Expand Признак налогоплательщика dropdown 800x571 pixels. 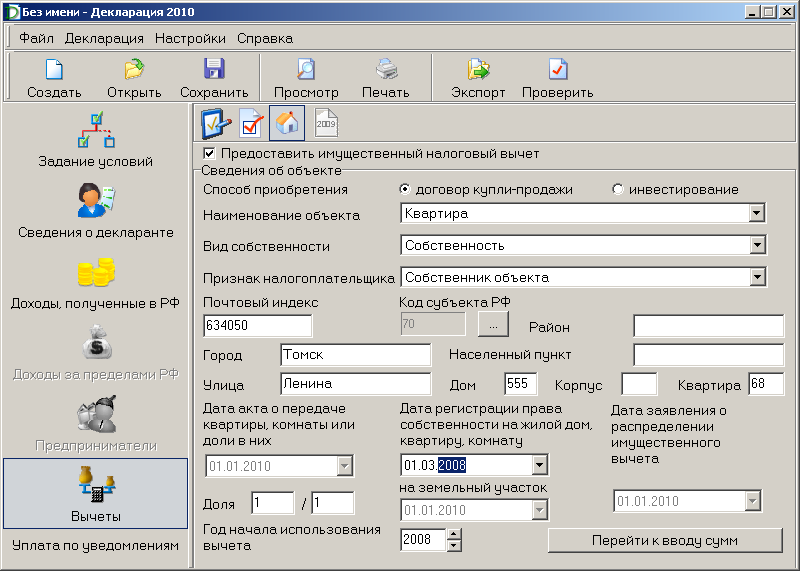tap(757, 277)
